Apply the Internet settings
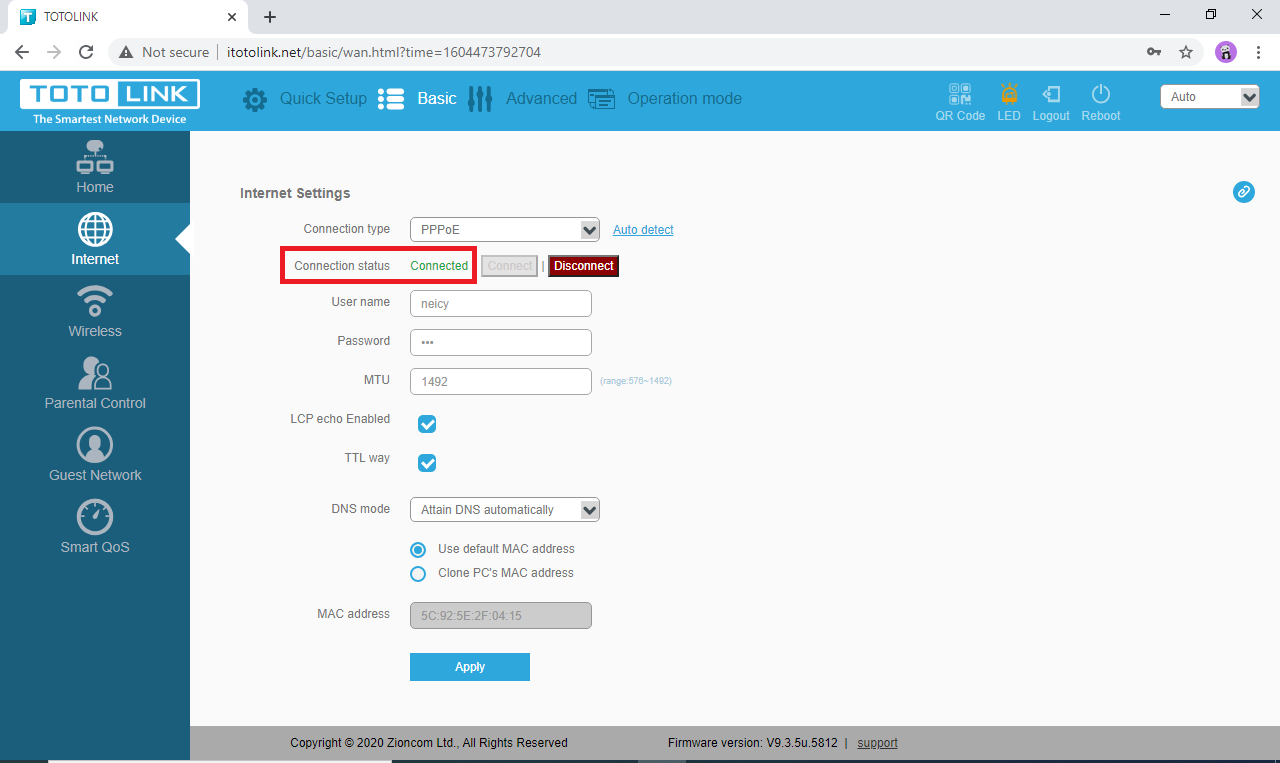 pos(470,667)
